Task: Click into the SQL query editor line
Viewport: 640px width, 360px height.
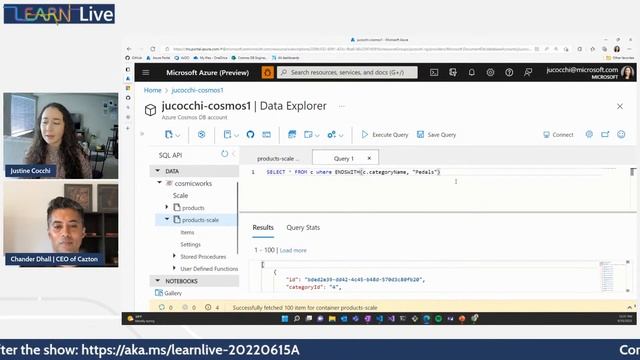Action: [x=353, y=172]
